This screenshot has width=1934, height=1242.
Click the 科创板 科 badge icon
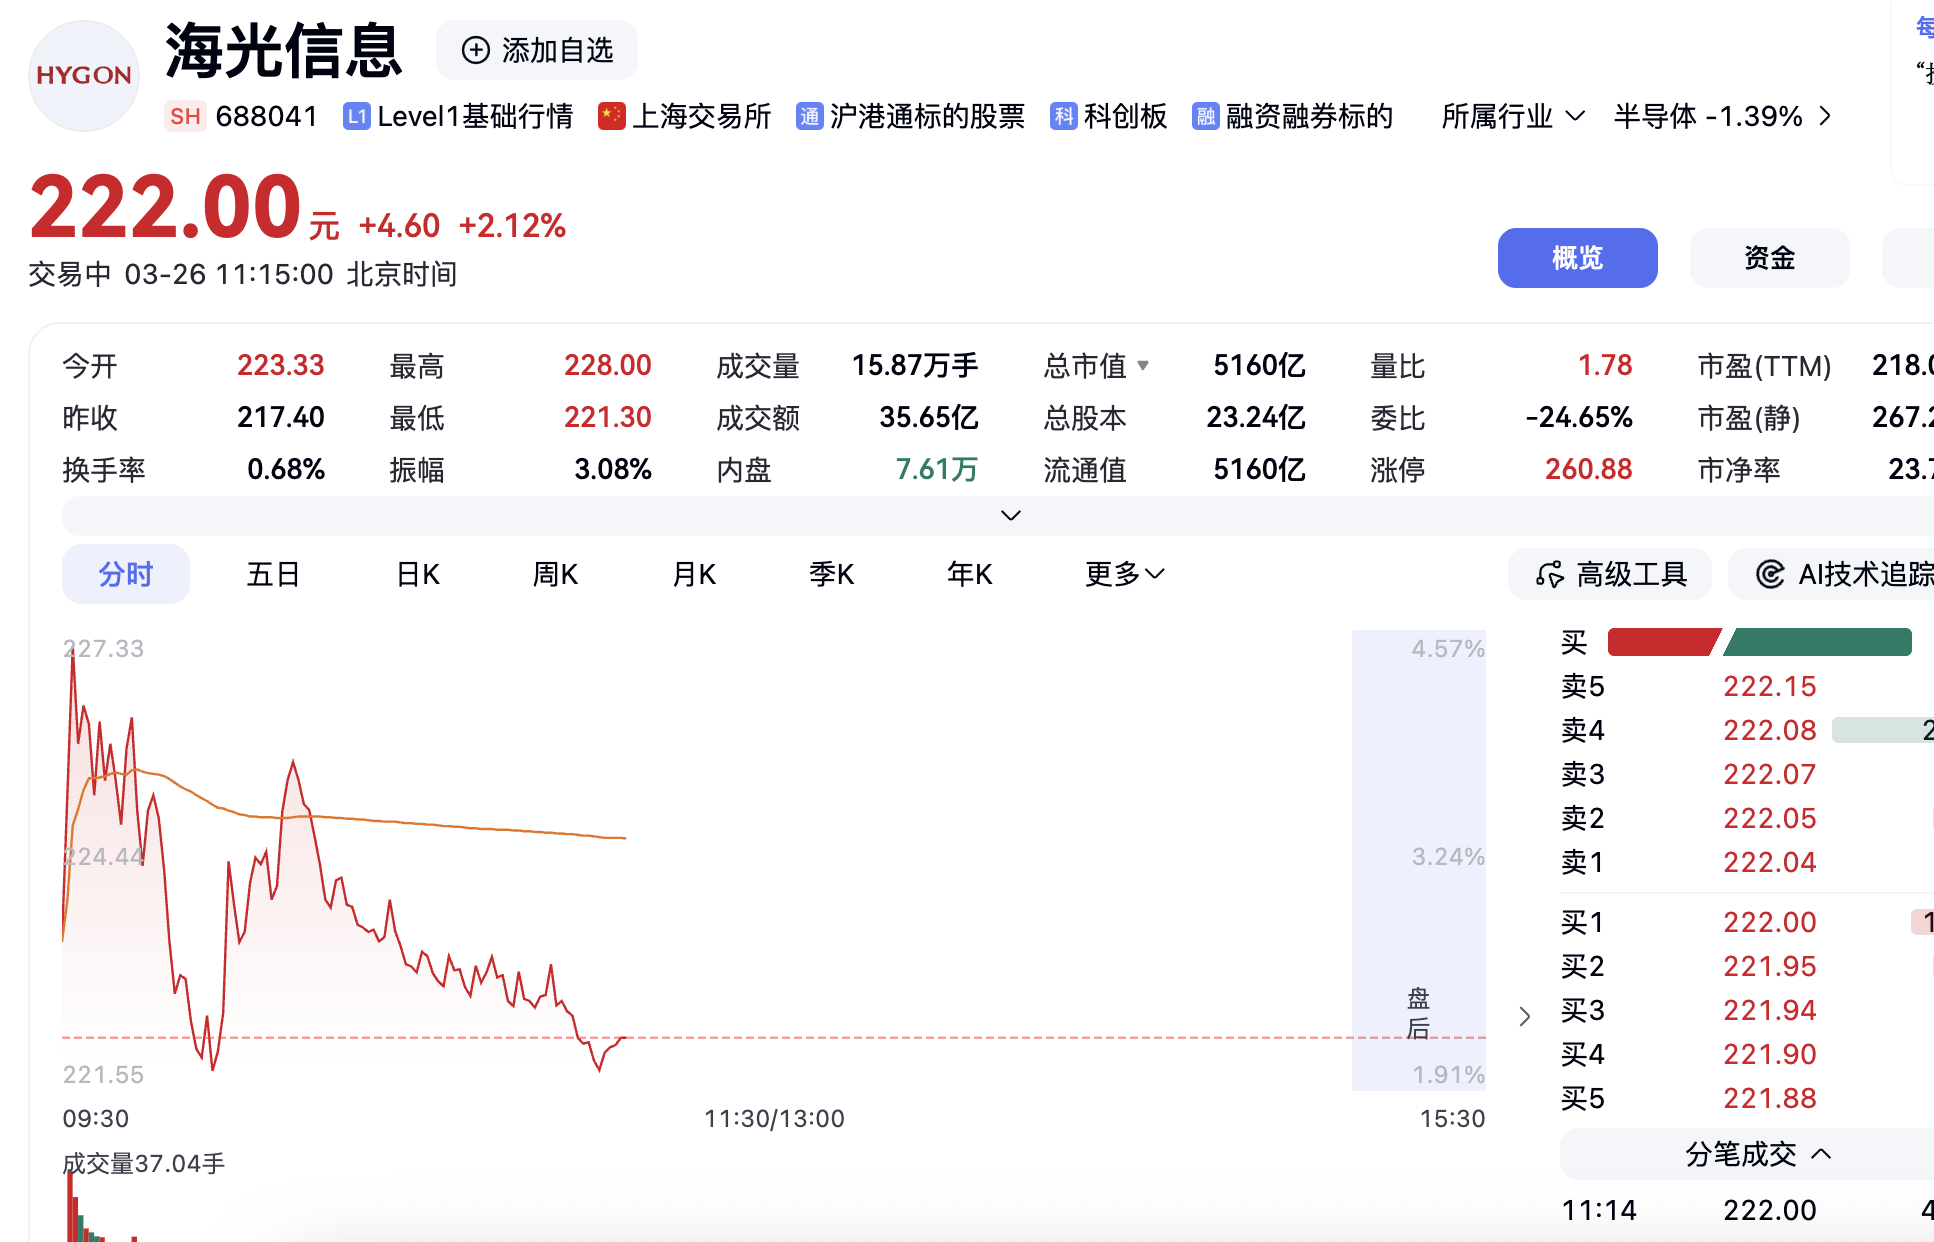point(1063,117)
